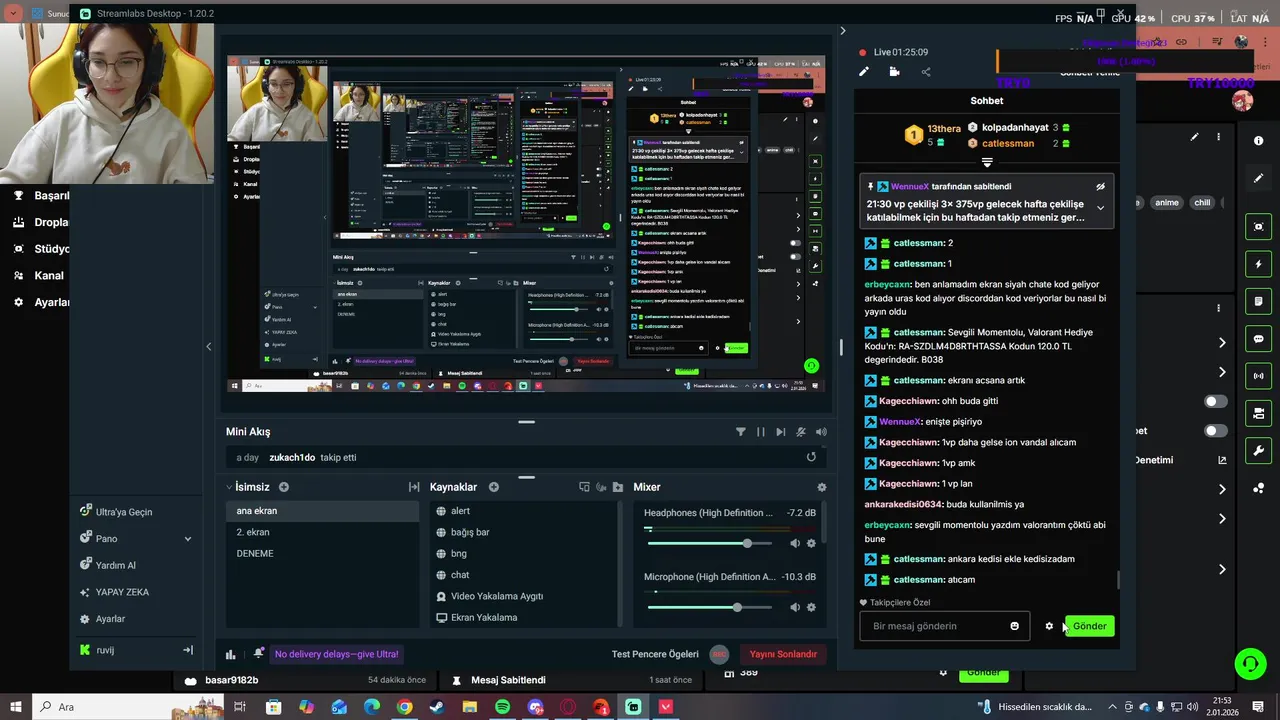
Task: Open the info icon in right sidebar
Action: 1259,141
